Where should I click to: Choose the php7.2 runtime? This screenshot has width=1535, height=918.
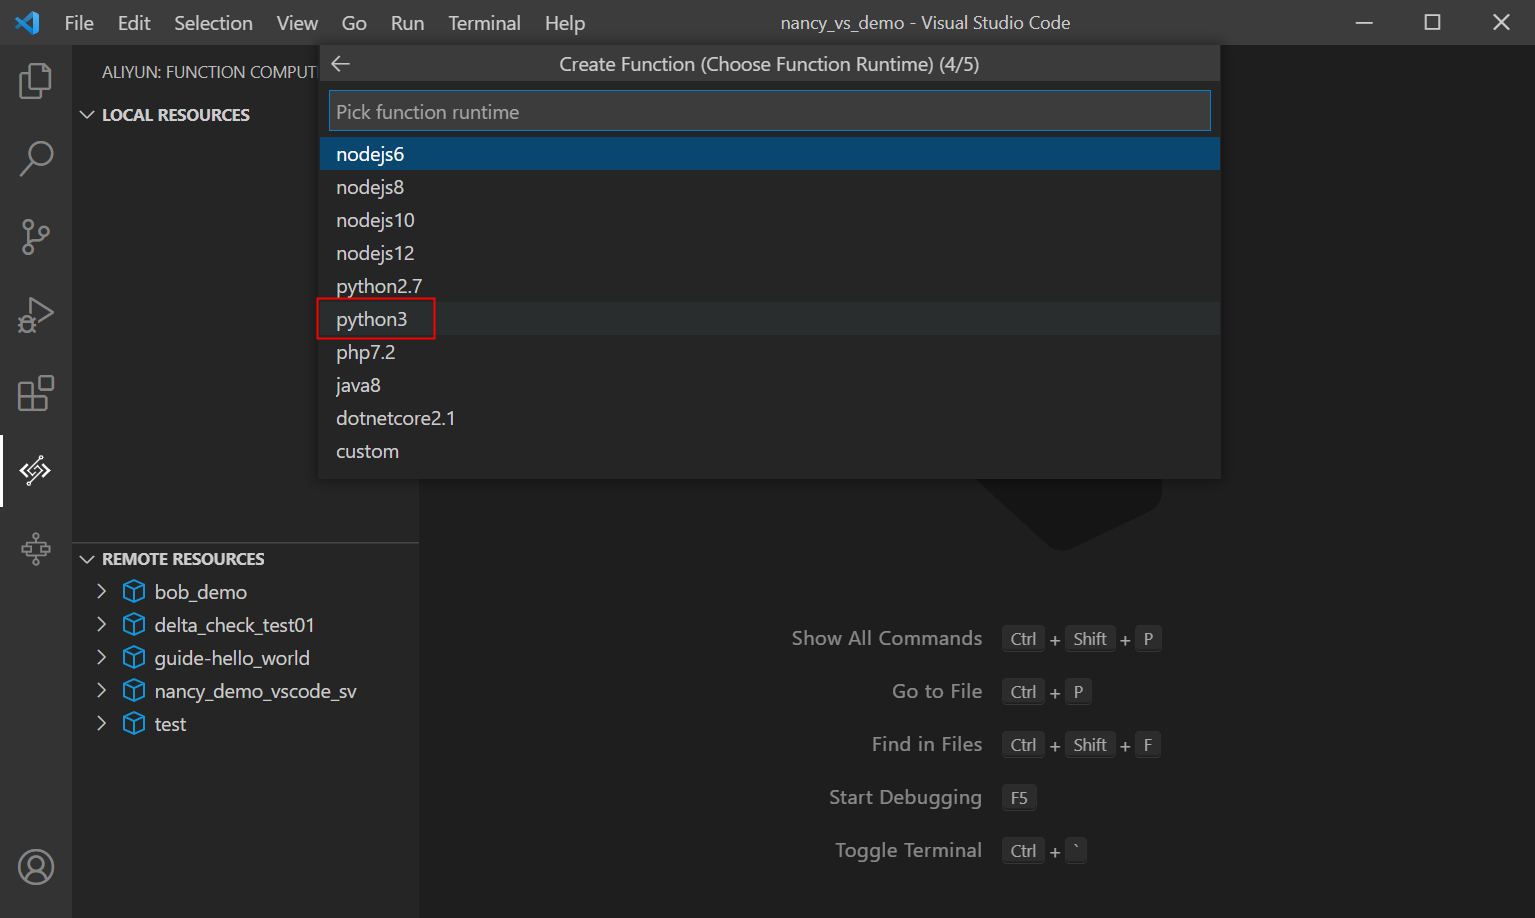click(769, 352)
